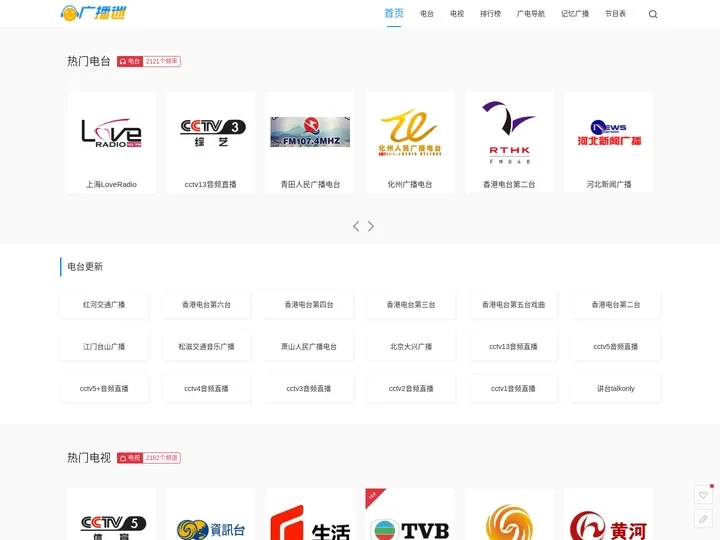Viewport: 720px width, 540px height.
Task: Open cctv13音频直播 update list link
Action: [x=513, y=347]
